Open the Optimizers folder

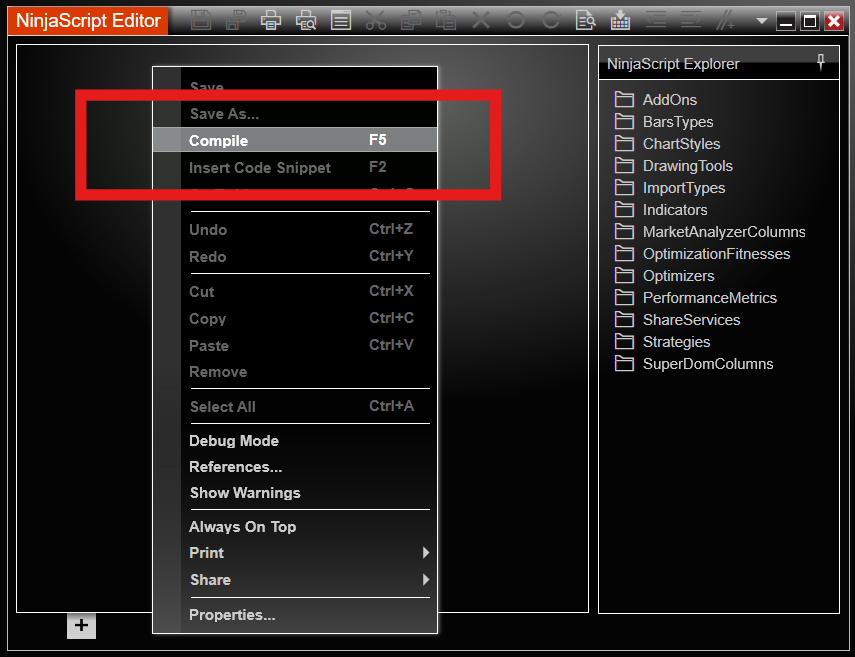(x=664, y=276)
